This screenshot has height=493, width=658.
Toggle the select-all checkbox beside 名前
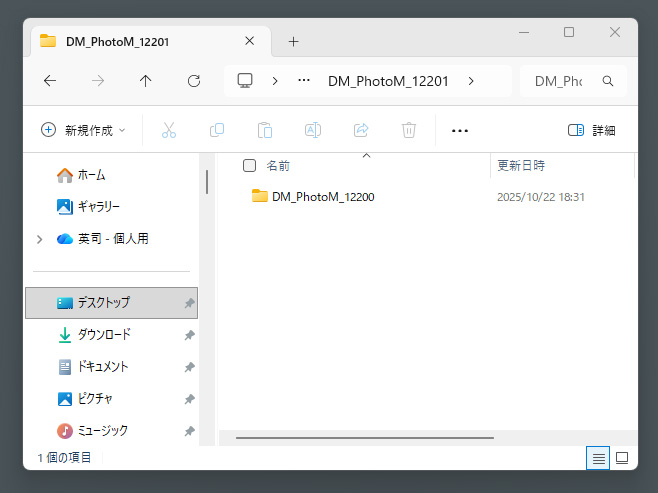coord(249,165)
